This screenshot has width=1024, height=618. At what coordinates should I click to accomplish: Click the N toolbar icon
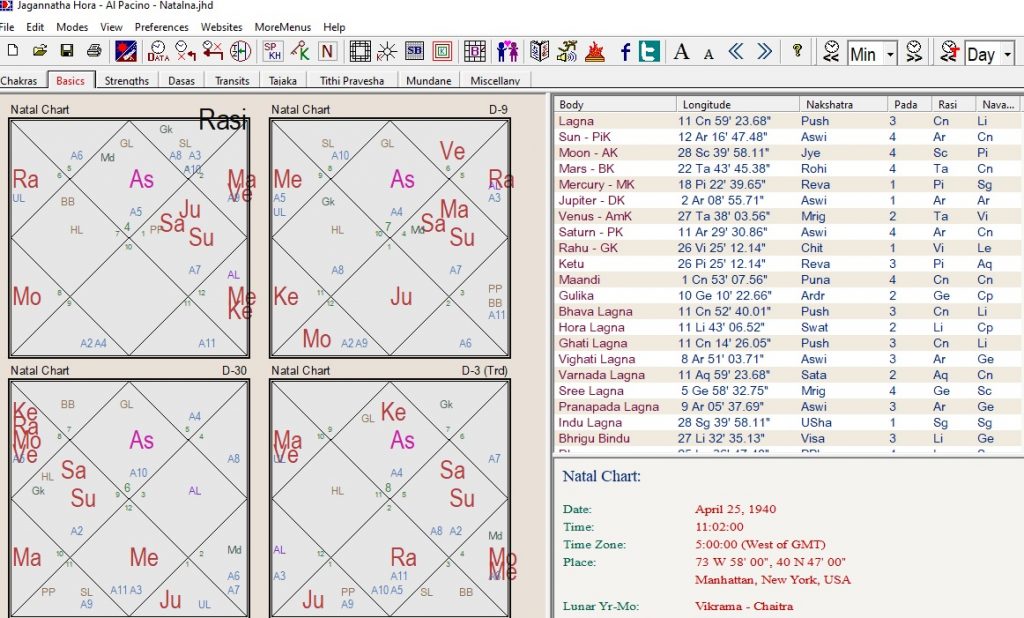(327, 51)
